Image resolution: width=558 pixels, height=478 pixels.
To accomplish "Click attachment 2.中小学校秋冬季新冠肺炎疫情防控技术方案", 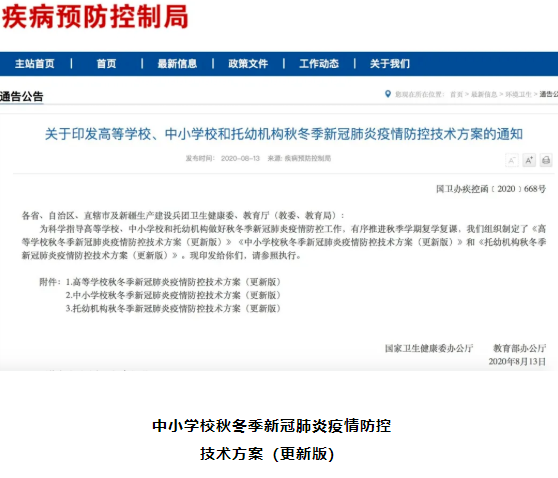I will coord(173,295).
